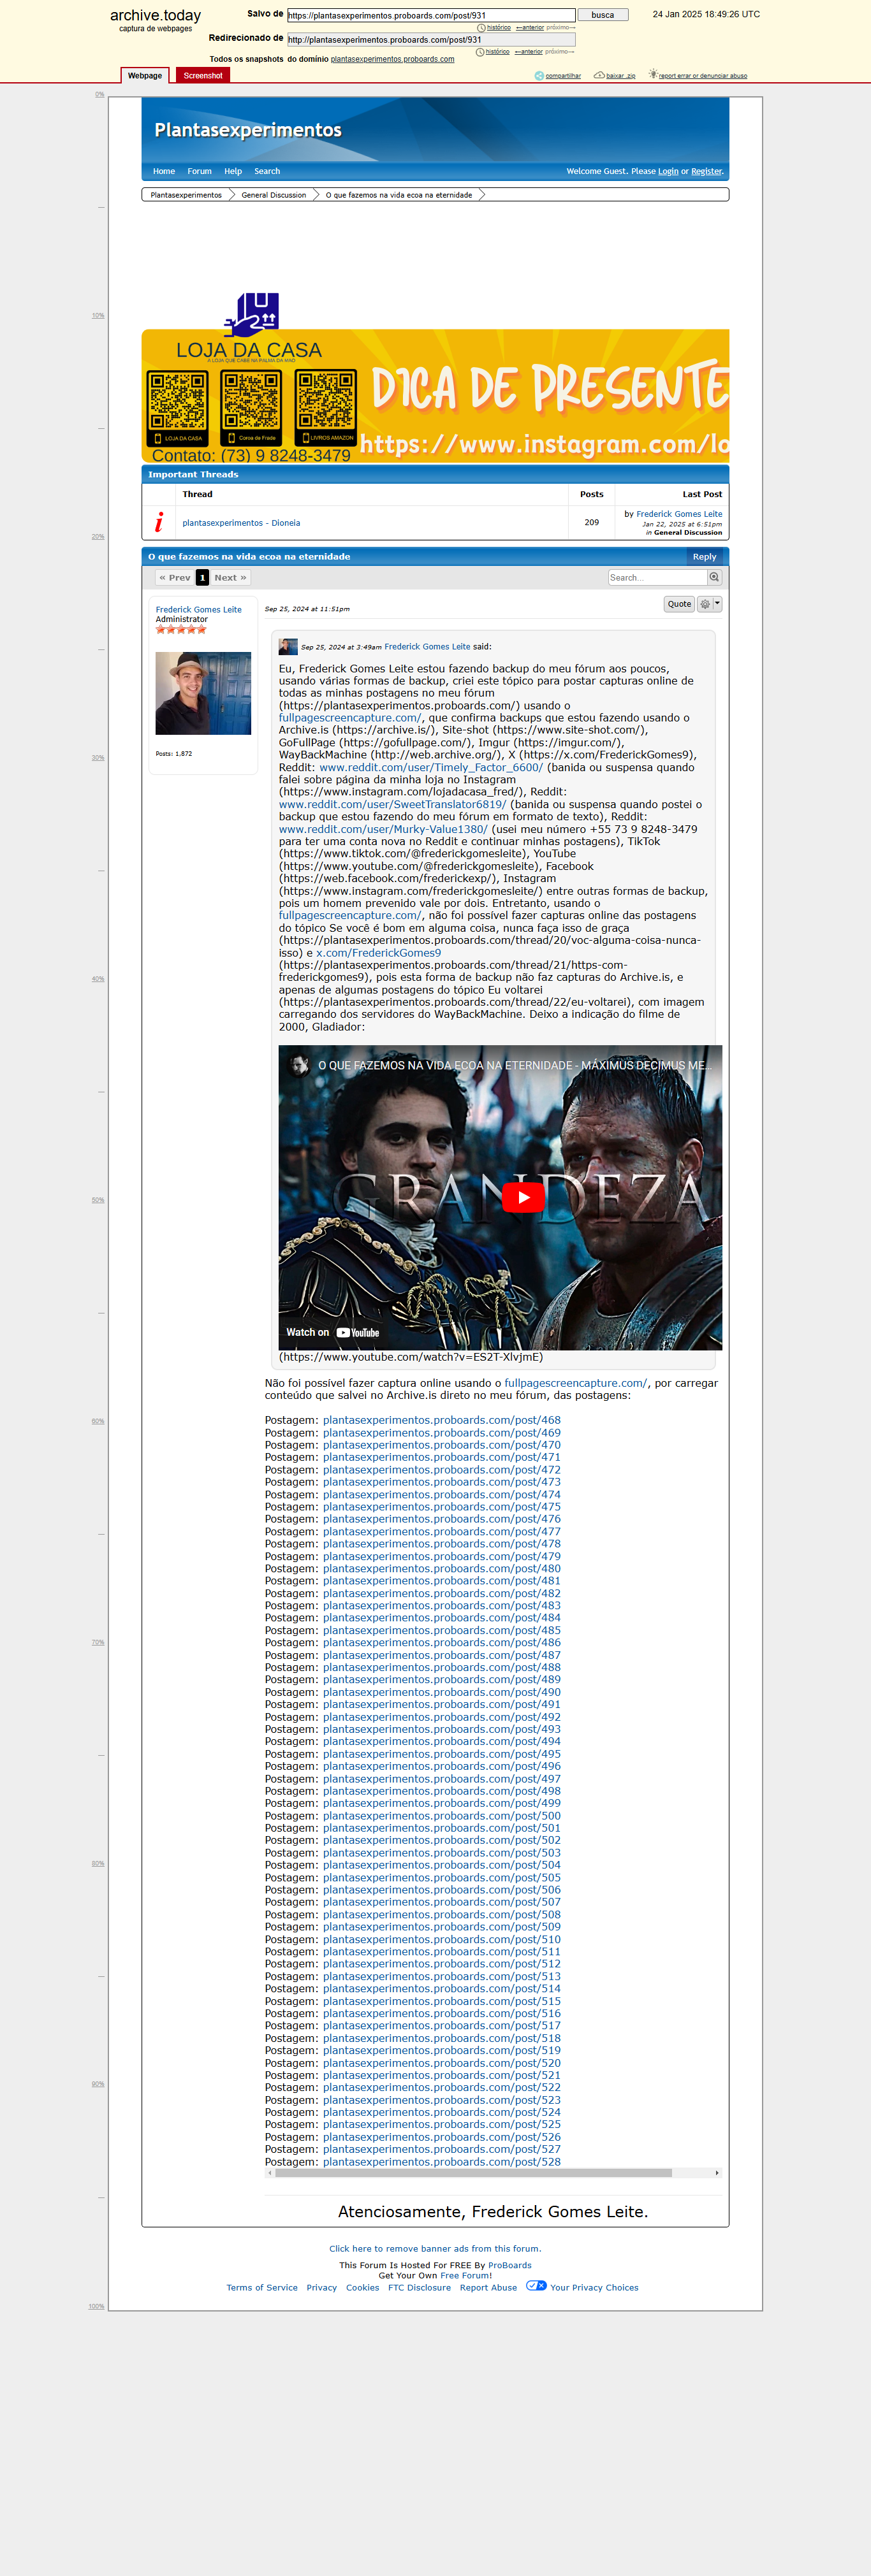Open the Timely_Factor_6600 Reddit link

(x=431, y=768)
